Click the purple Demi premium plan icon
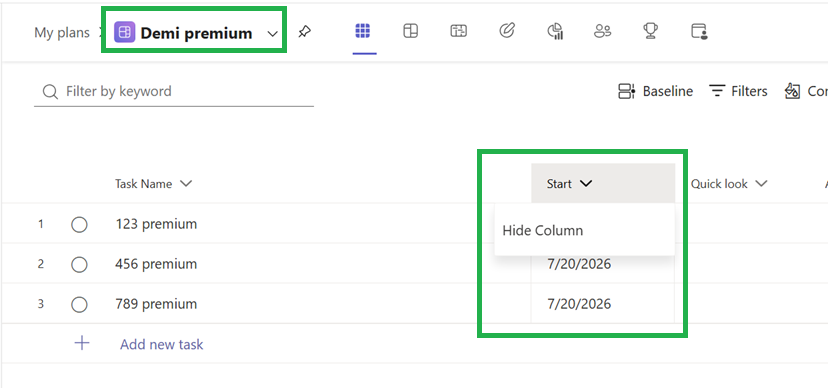Screen dimensions: 834x388 124,32
